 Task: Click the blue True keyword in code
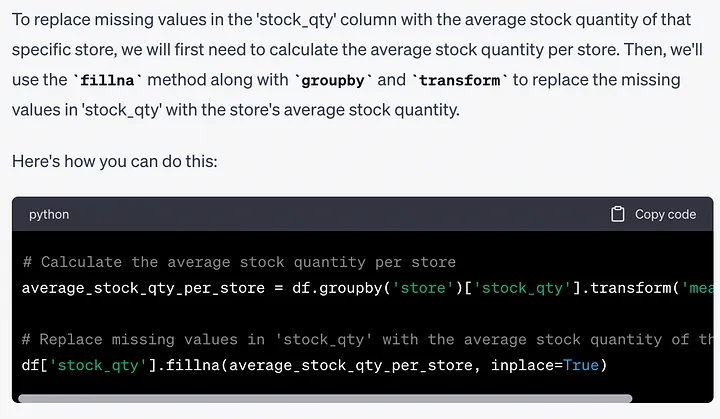581,365
